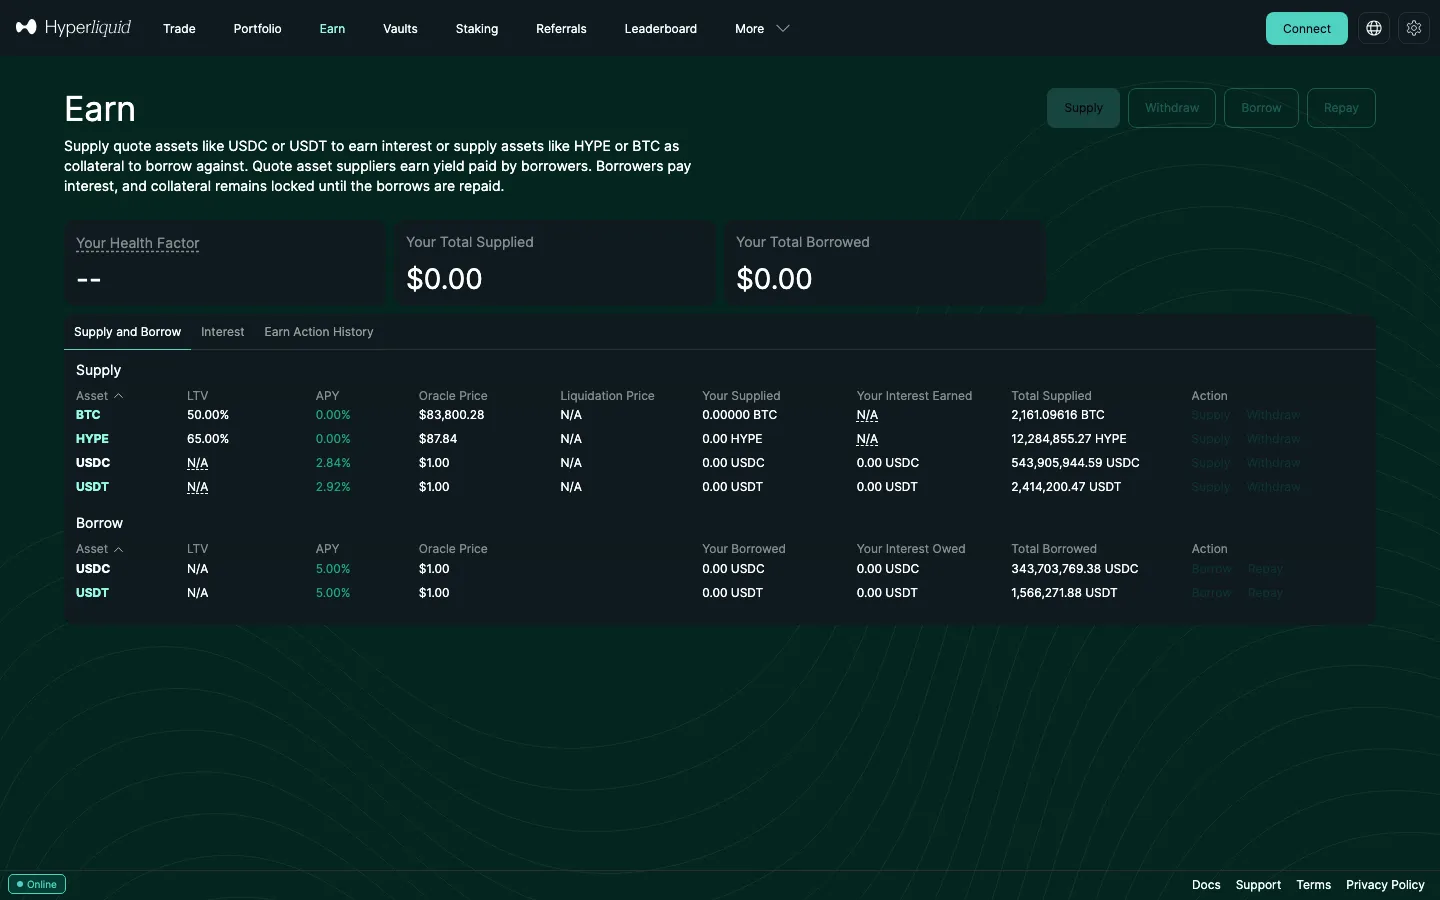Open the Support footer link
The width and height of the screenshot is (1440, 900).
[x=1258, y=885]
